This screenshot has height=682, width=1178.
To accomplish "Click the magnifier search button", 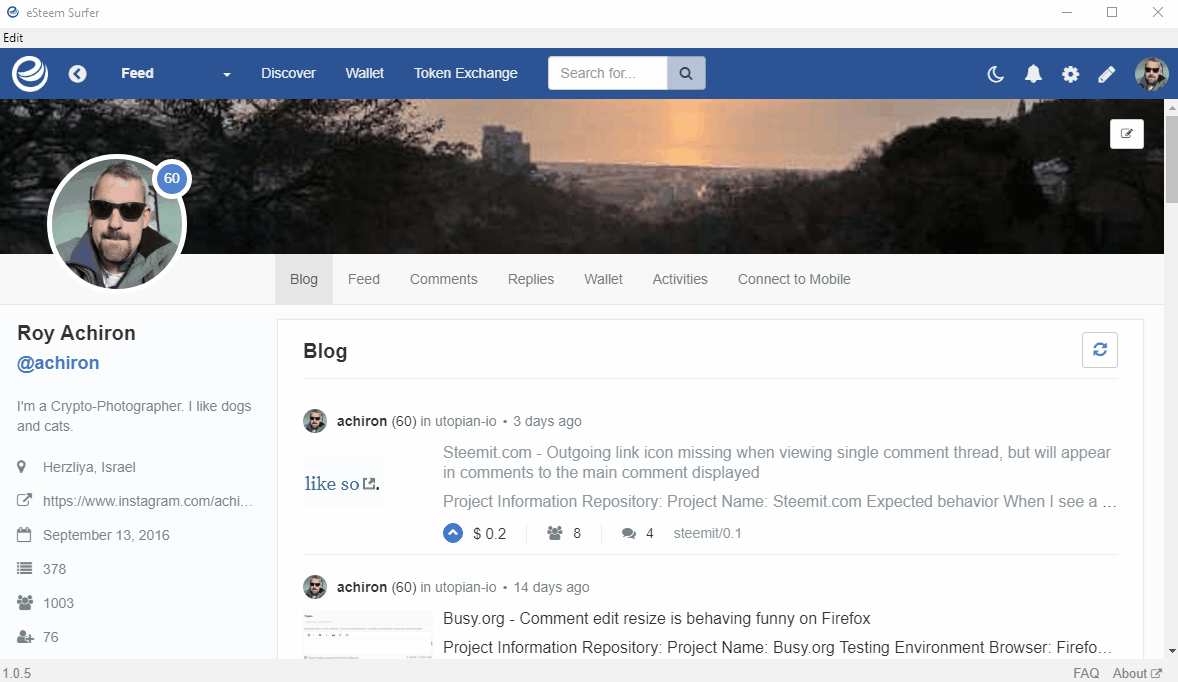I will click(686, 74).
